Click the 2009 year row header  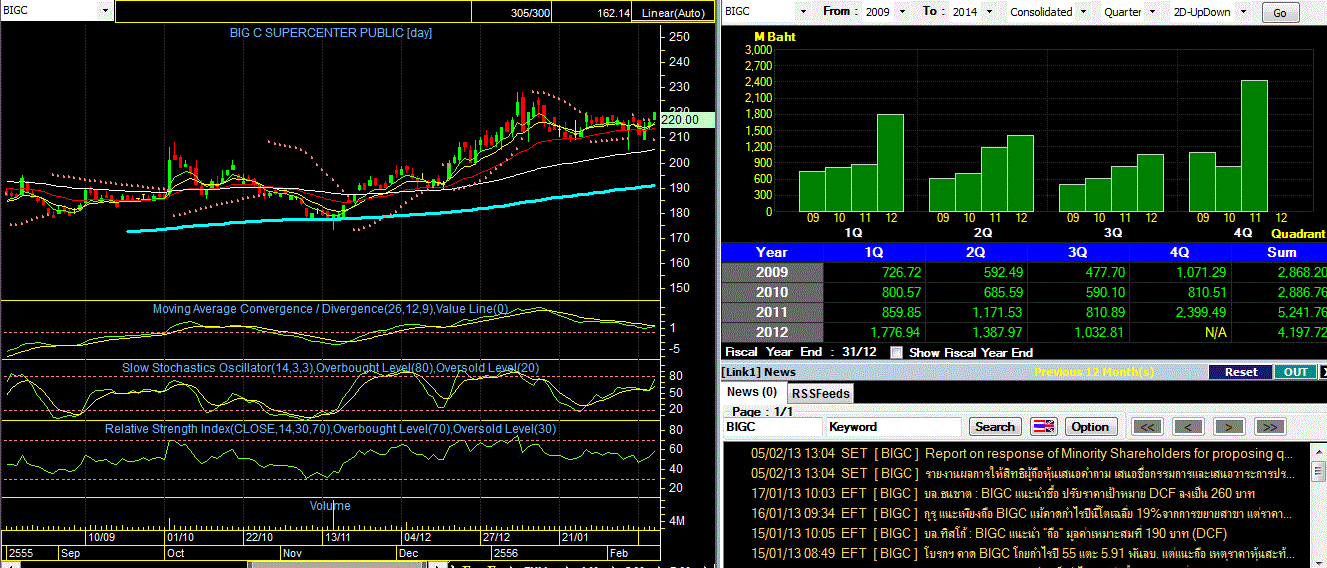click(772, 272)
